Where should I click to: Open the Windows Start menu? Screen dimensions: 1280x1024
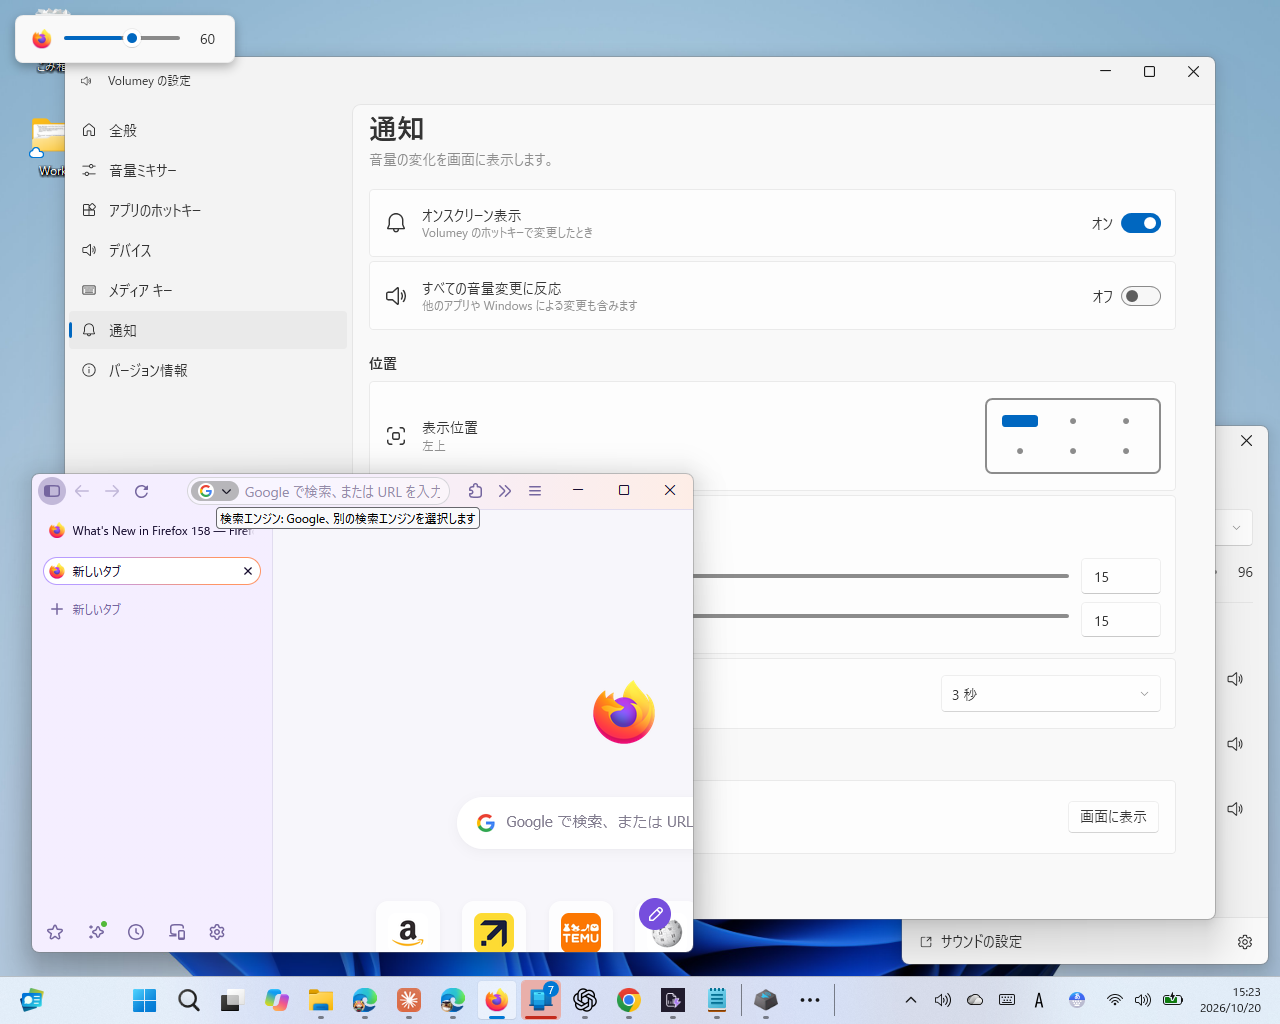pos(145,1000)
